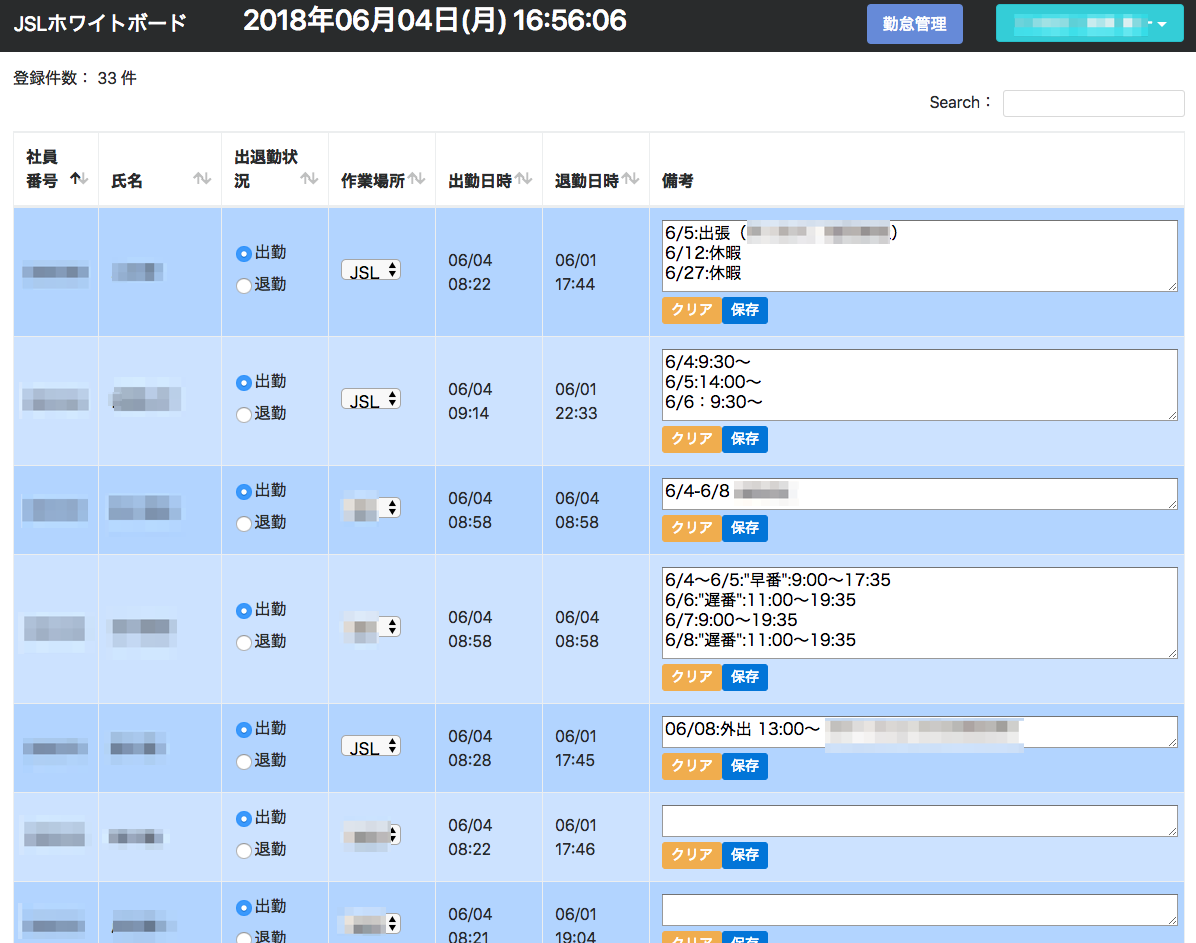Set 出勤 radio in the 6/4-6/8 note row
The height and width of the screenshot is (943, 1196).
(x=243, y=491)
